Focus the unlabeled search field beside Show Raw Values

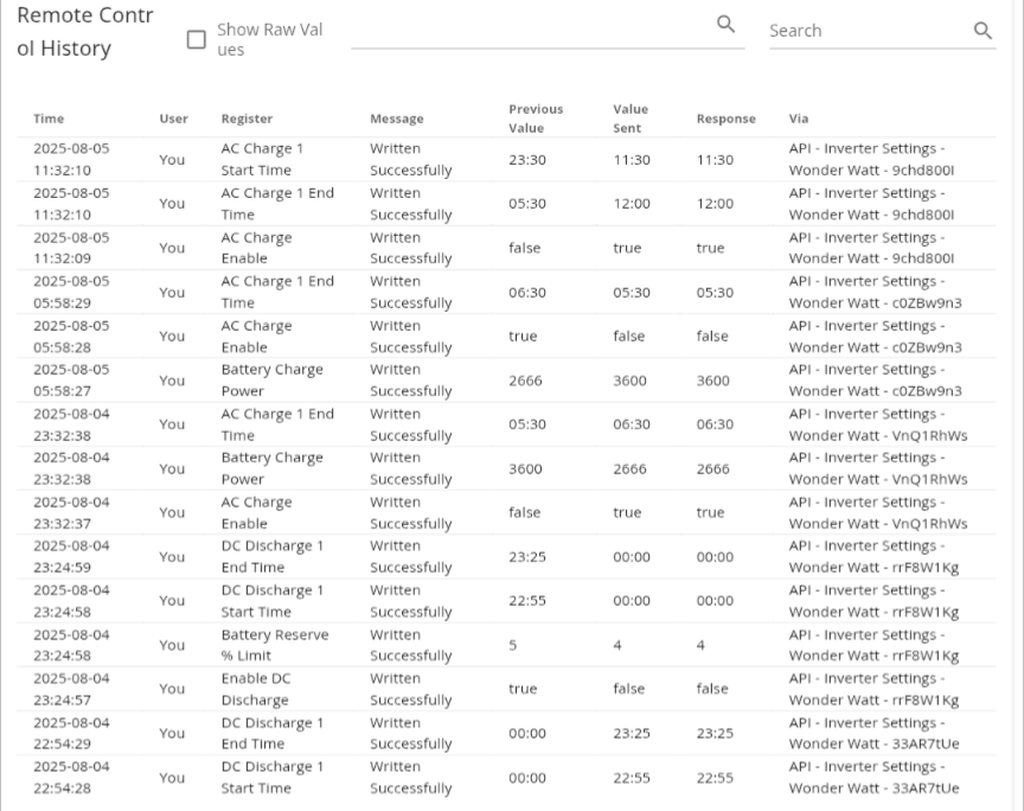pyautogui.click(x=530, y=30)
